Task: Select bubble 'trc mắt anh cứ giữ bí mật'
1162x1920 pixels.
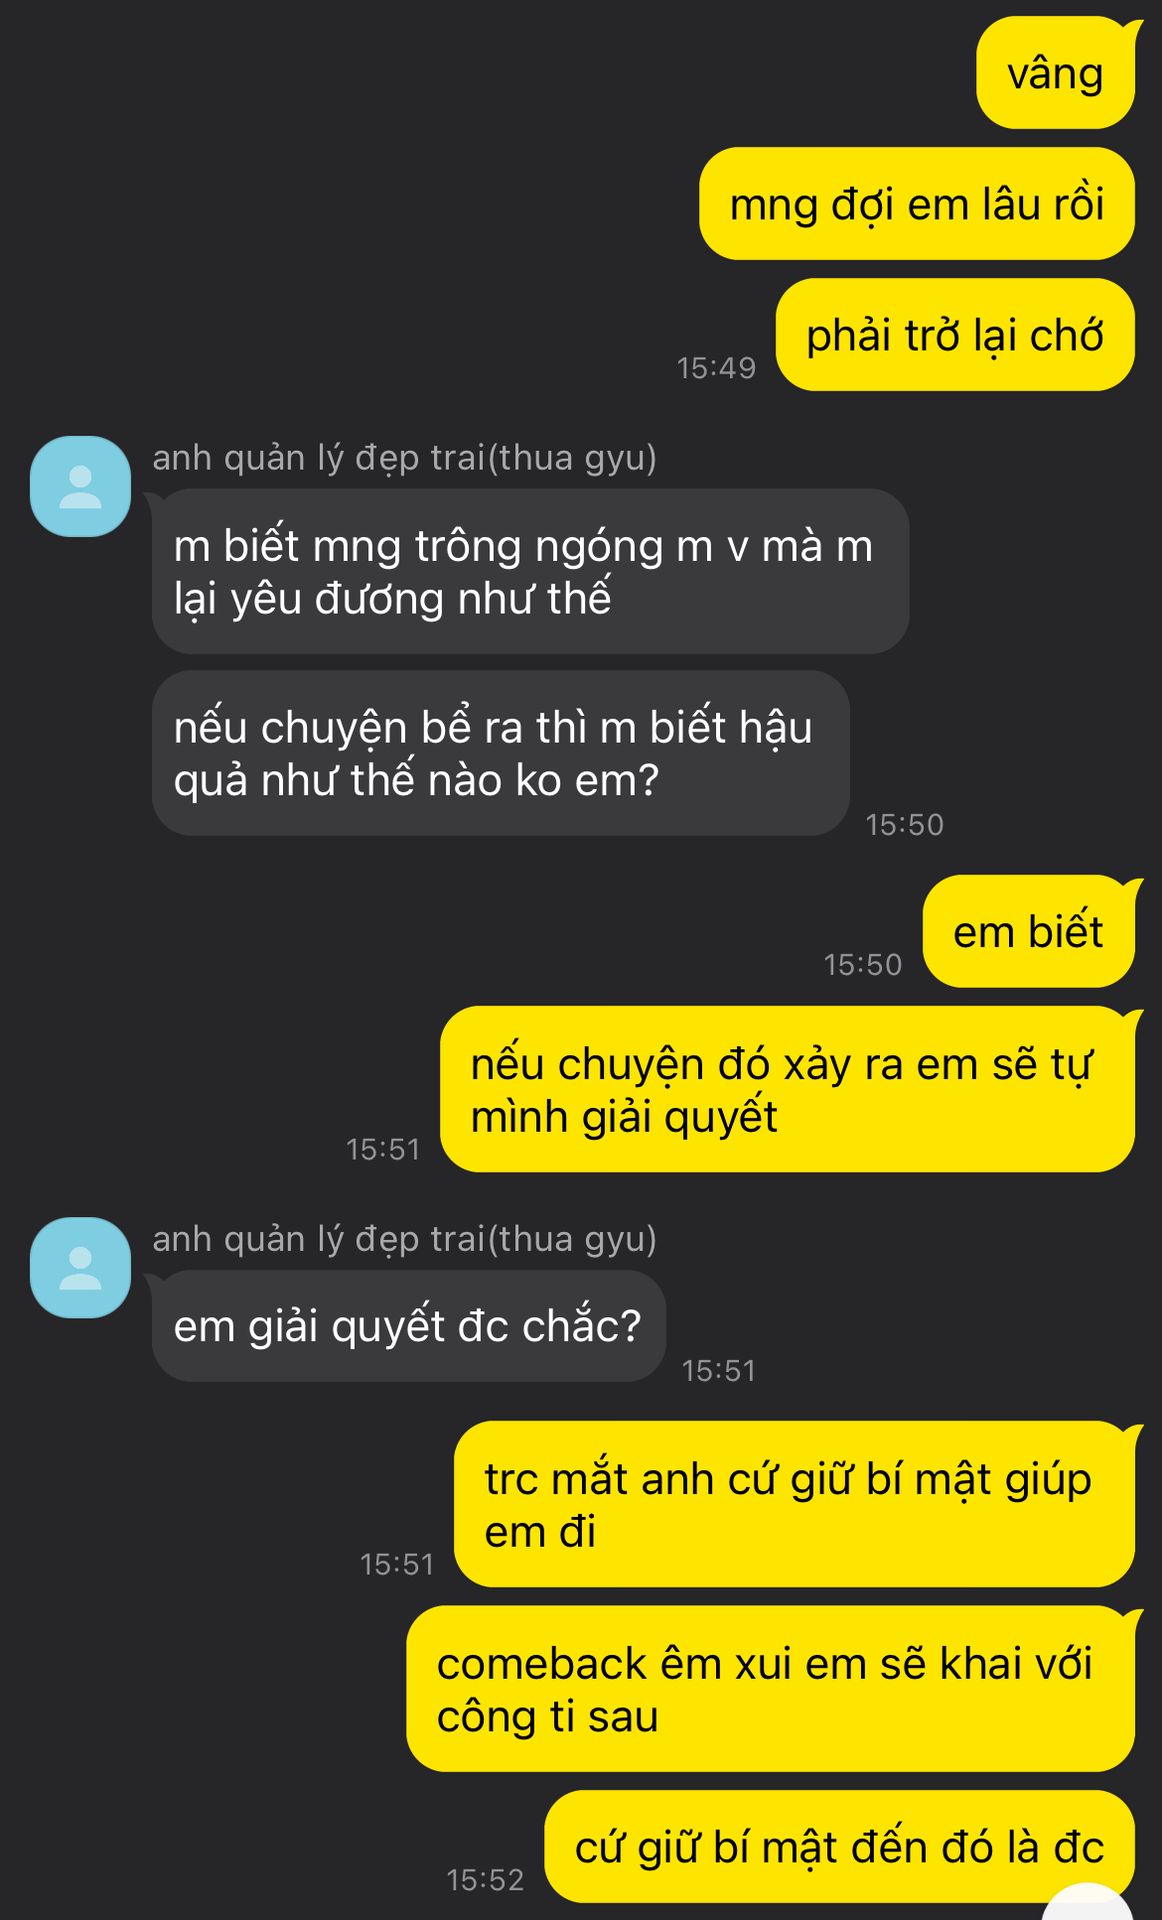Action: click(795, 1504)
